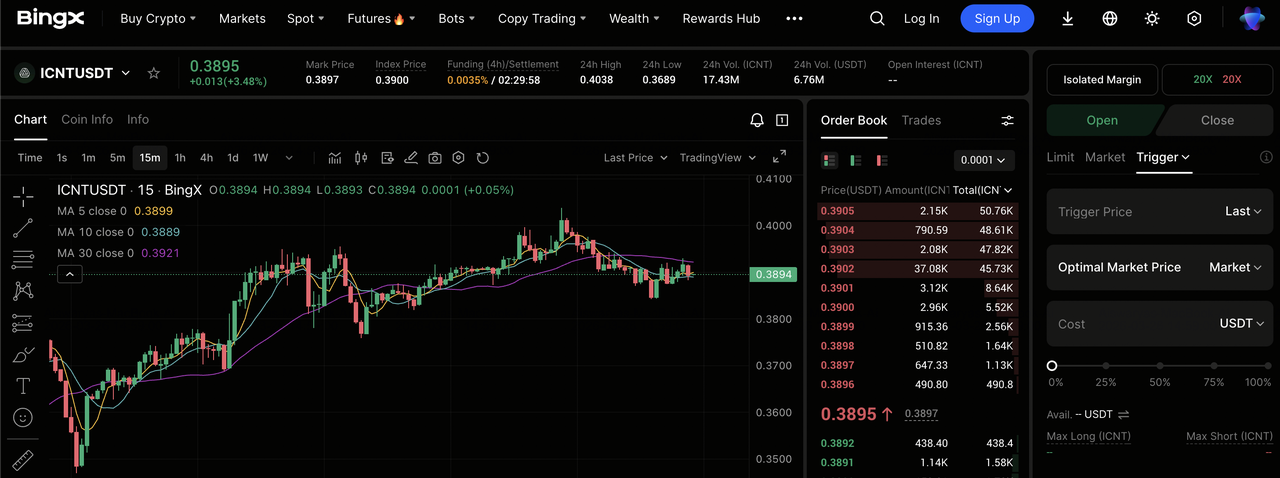Click the candlestick chart style icon
The width and height of the screenshot is (1280, 478).
361,158
